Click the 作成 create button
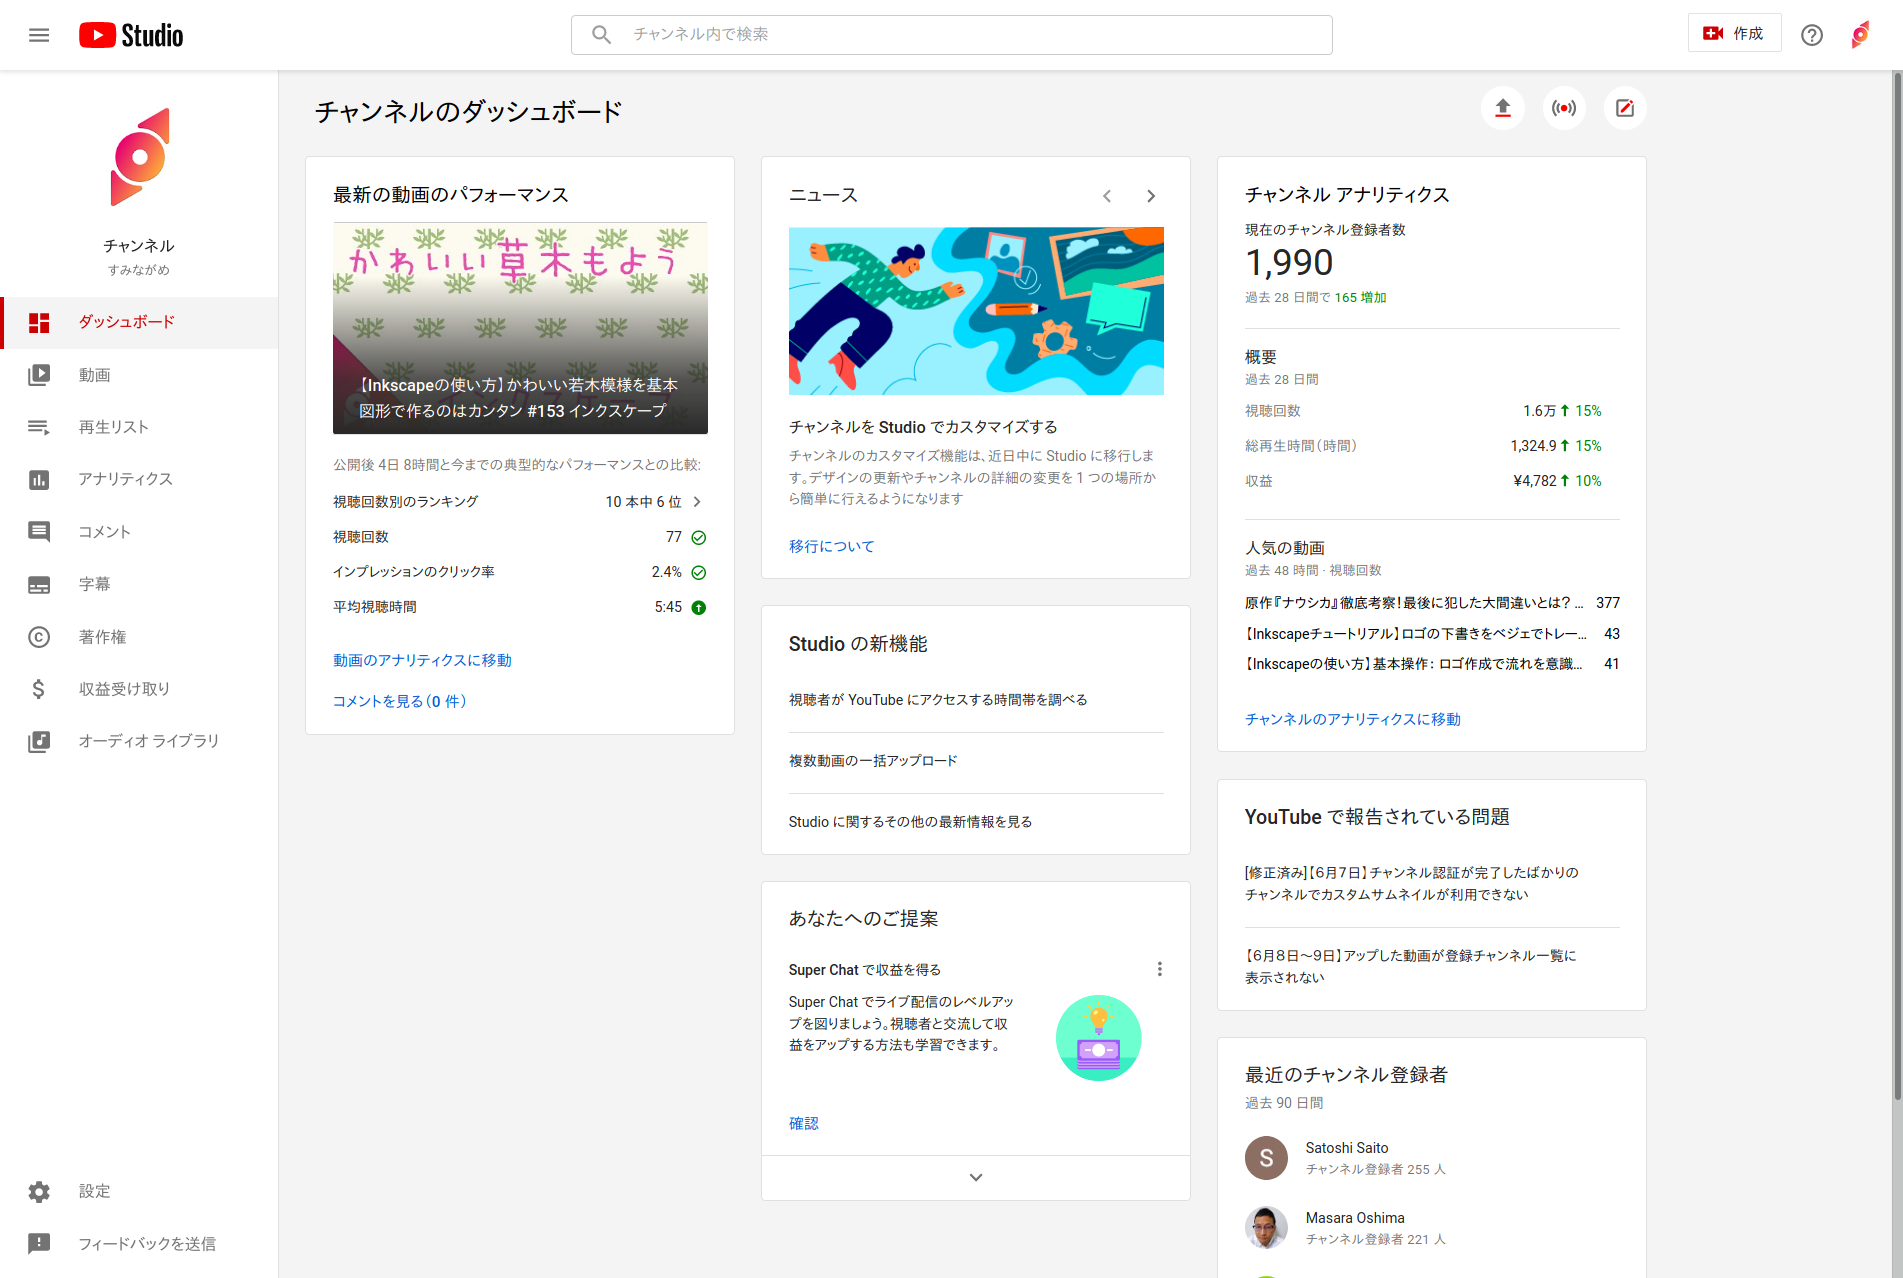Viewport: 1903px width, 1278px height. click(1734, 34)
